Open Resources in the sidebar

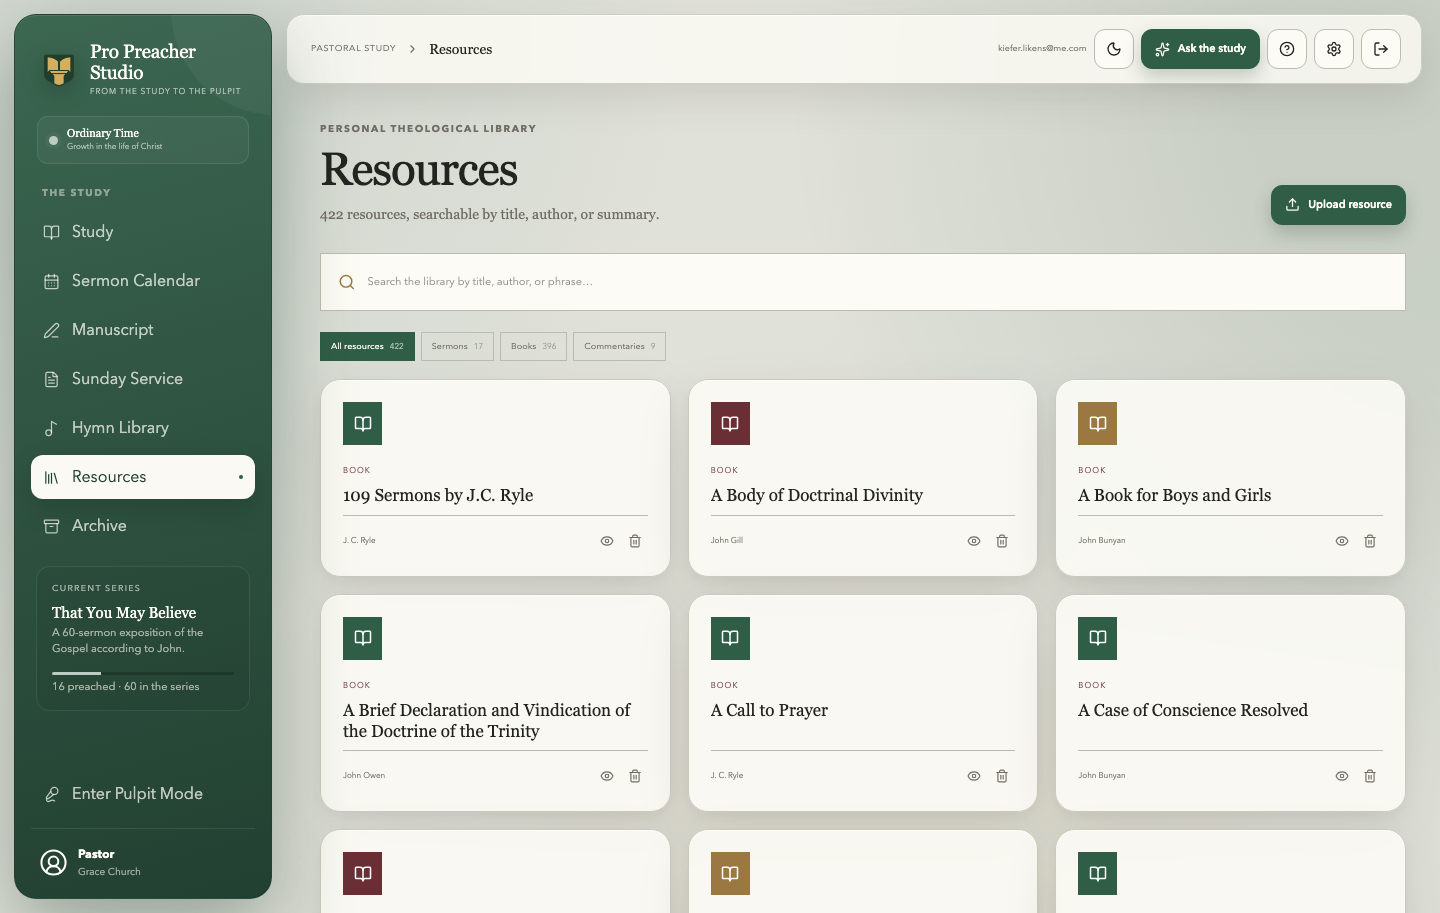(x=143, y=477)
